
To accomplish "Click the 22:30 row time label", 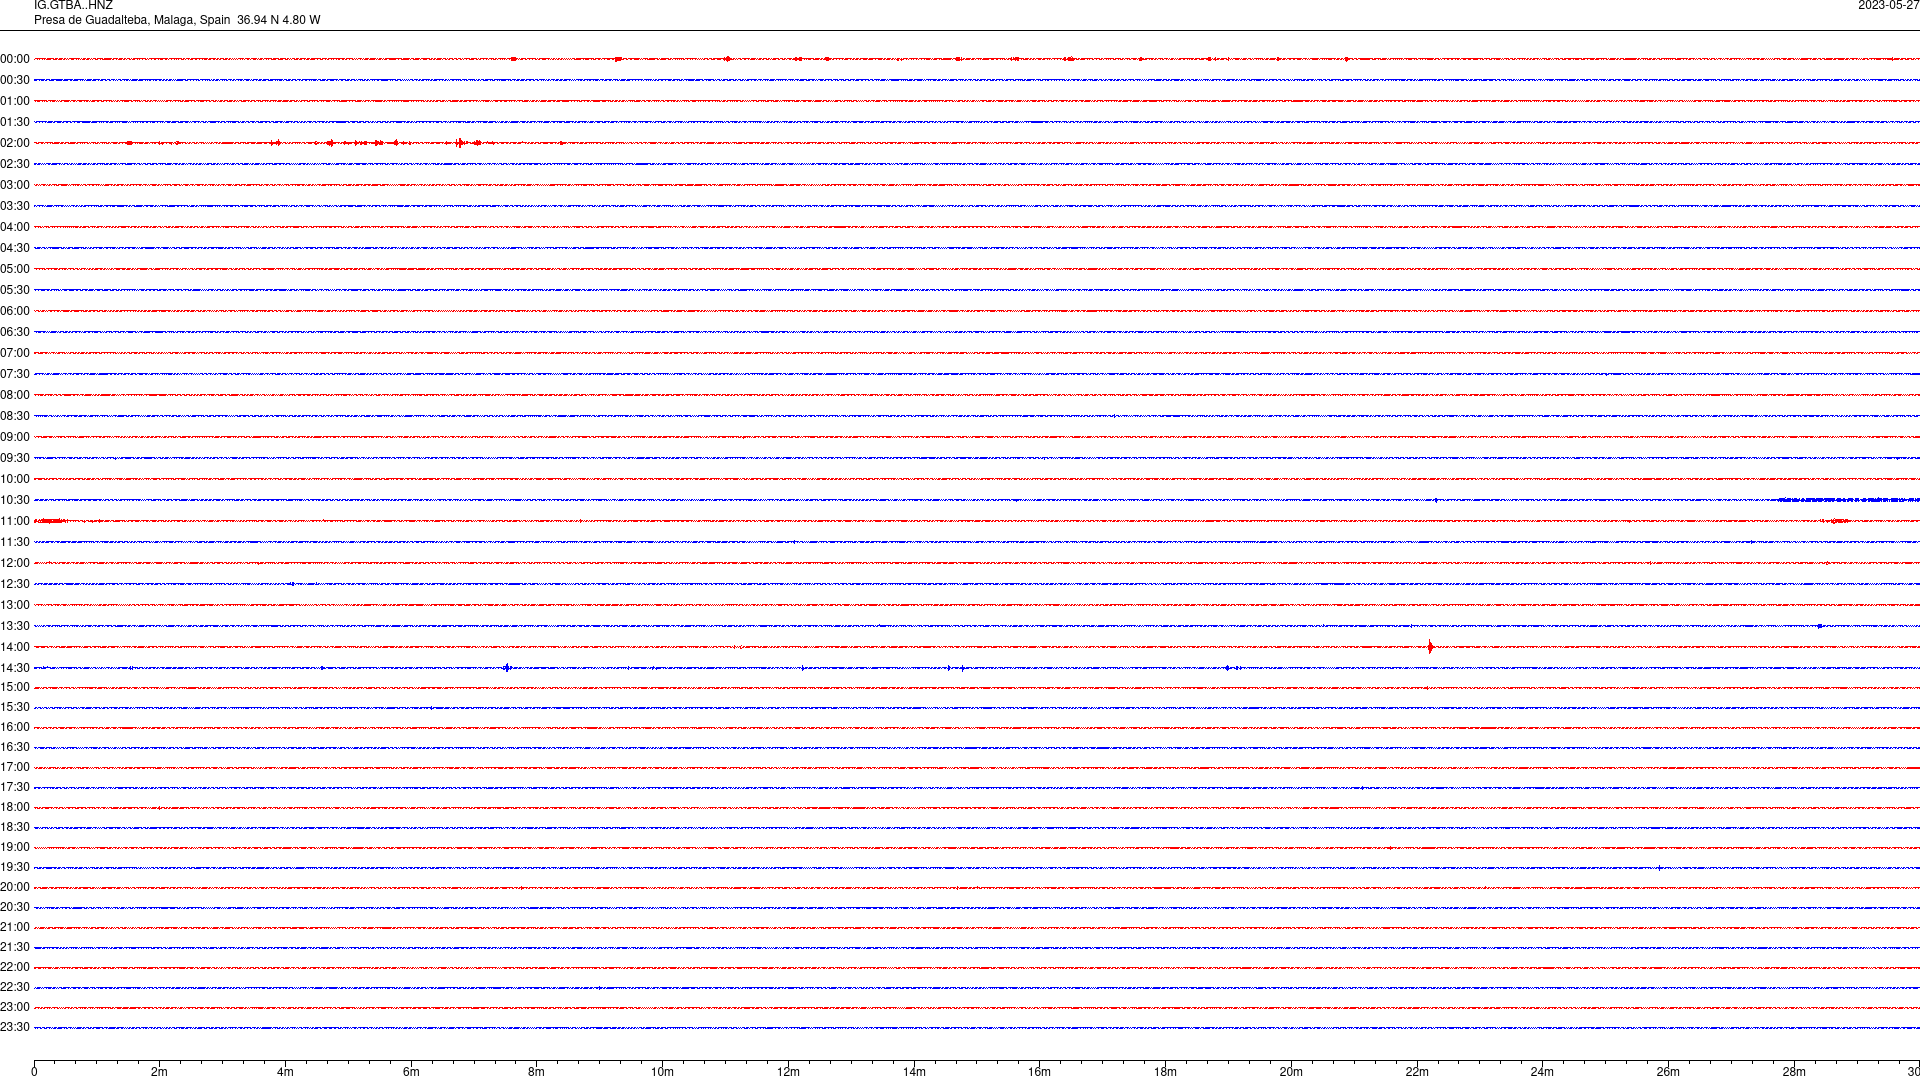I will 15,987.
